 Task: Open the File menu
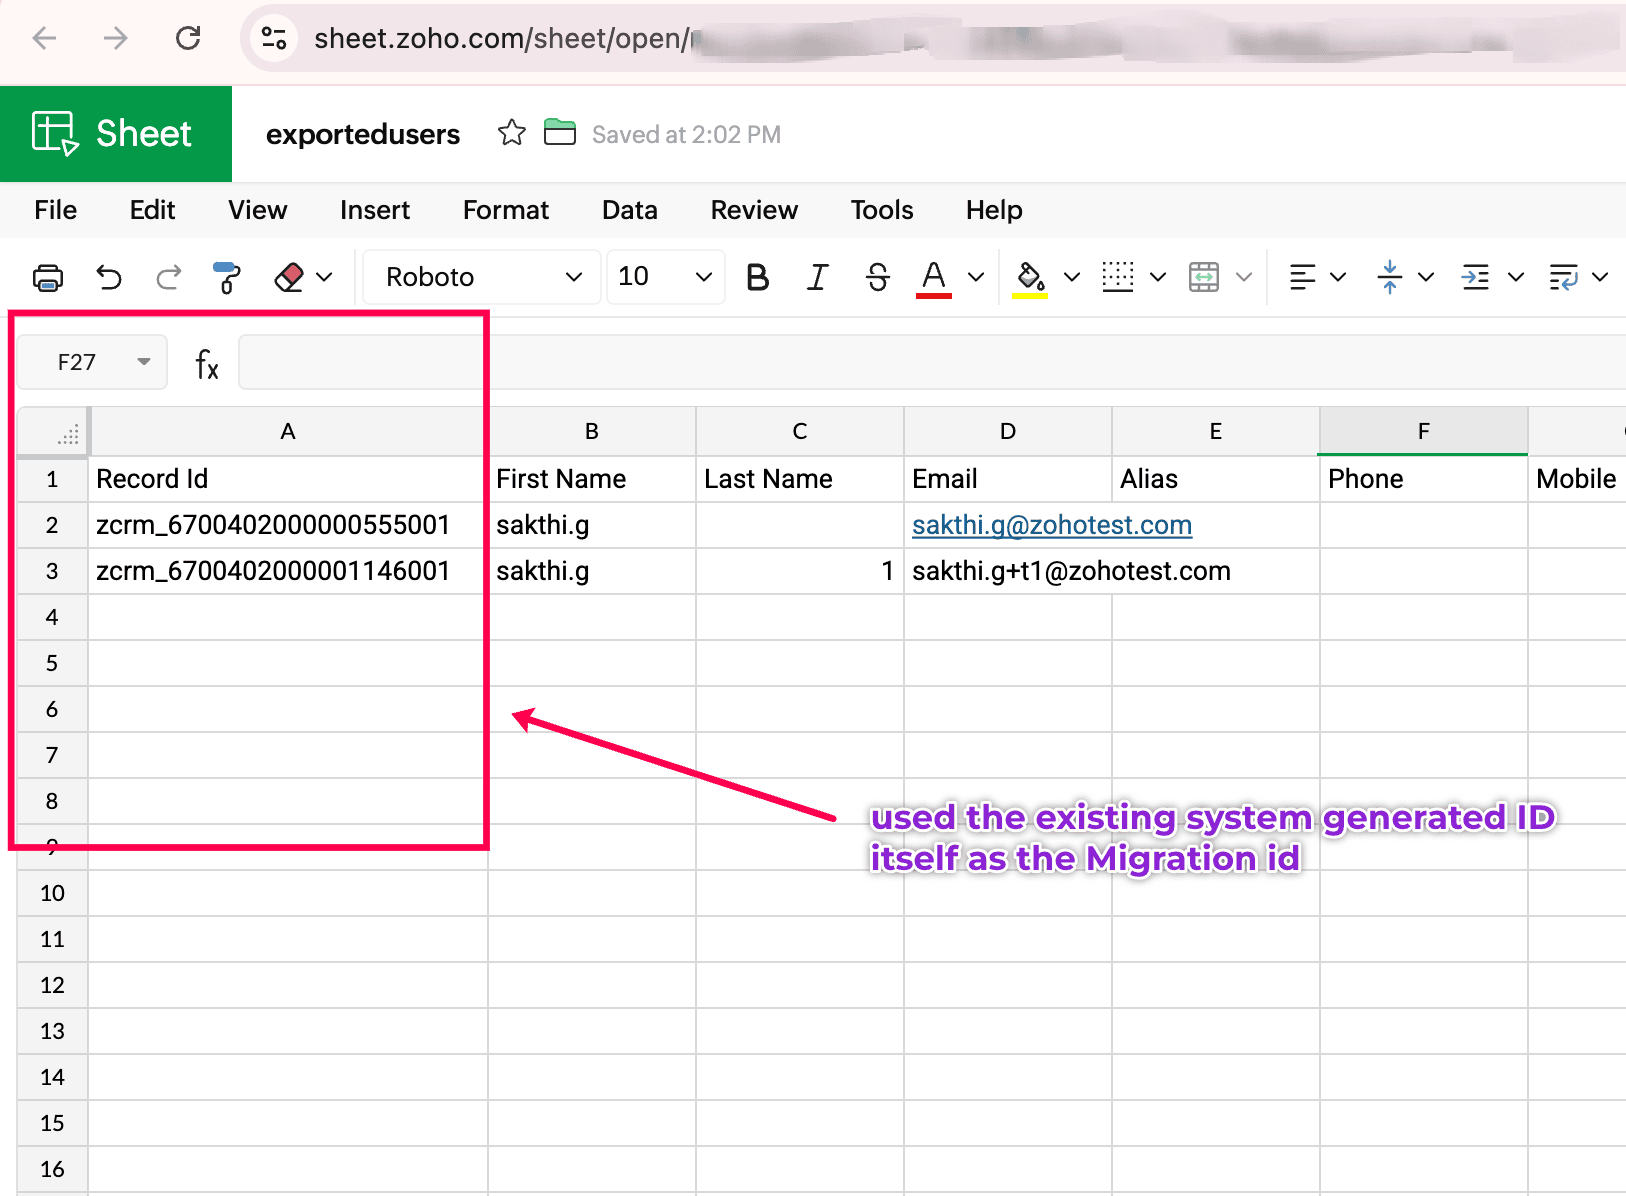[56, 210]
